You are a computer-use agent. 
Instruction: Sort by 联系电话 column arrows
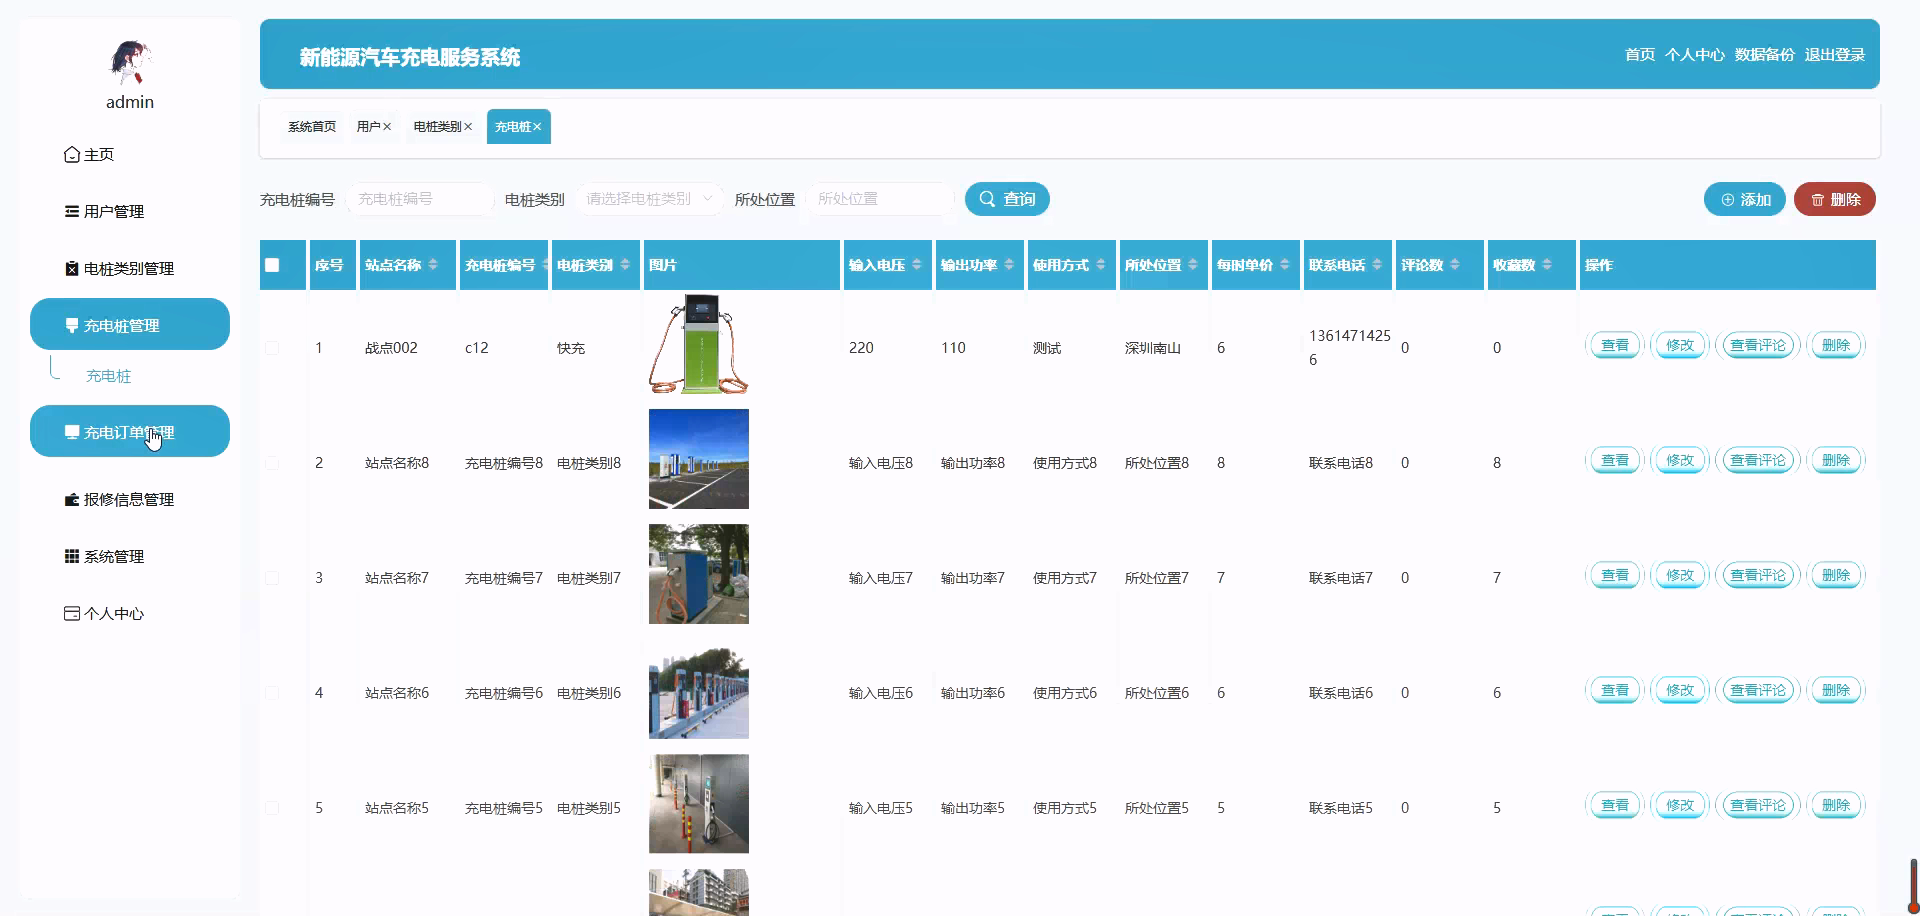(1377, 265)
